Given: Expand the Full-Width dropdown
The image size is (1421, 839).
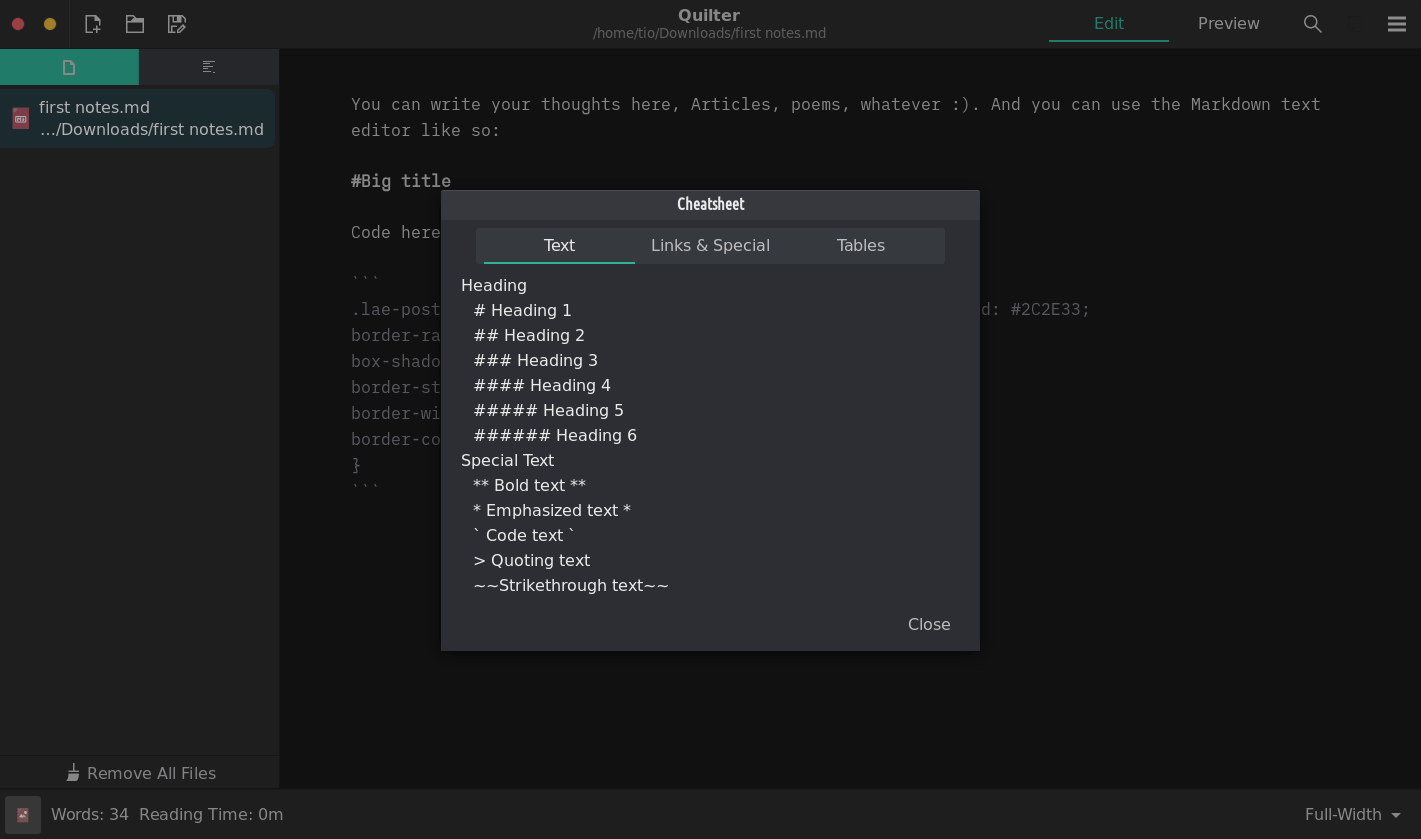Looking at the screenshot, I should click(1352, 815).
